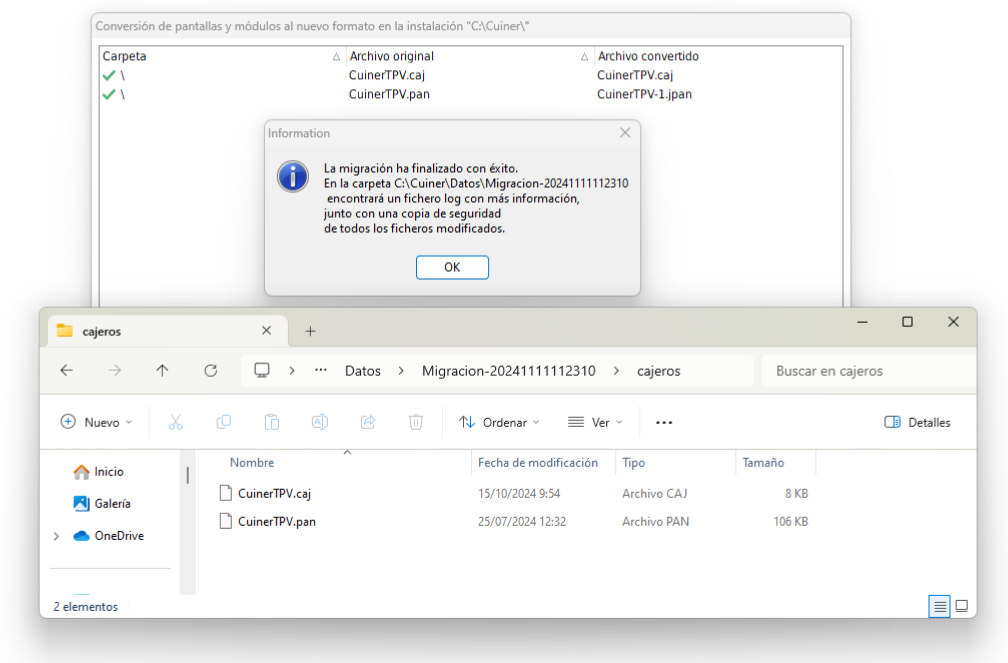Sort files by Tamaño column
The image size is (1008, 663).
point(763,463)
